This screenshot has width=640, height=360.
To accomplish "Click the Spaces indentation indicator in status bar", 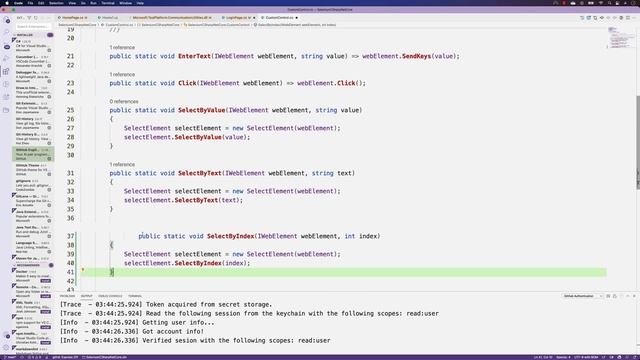I will (x=563, y=357).
